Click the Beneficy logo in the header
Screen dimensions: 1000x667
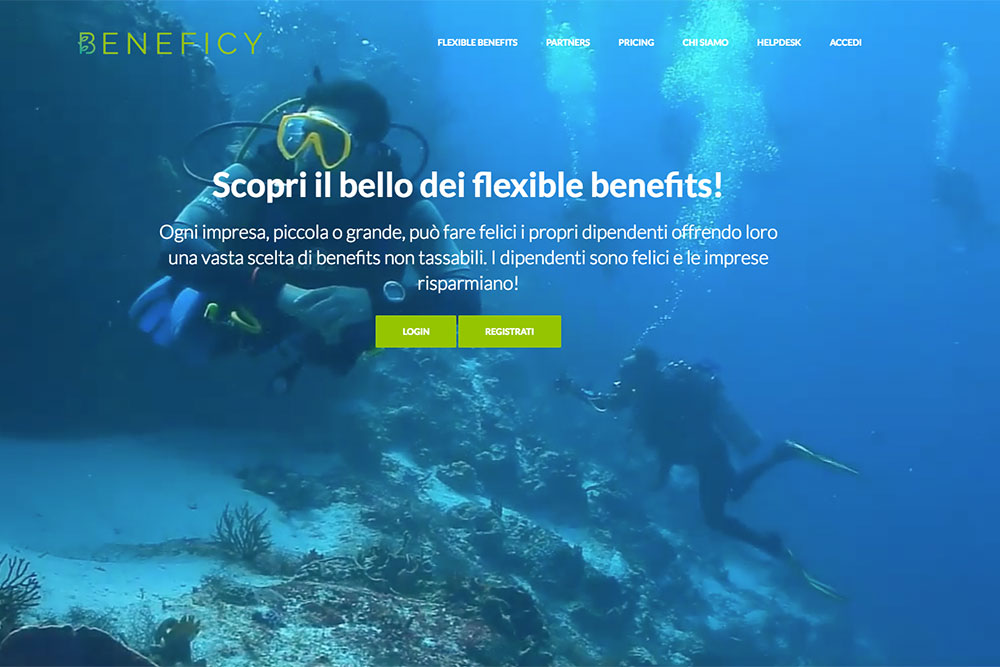[170, 43]
